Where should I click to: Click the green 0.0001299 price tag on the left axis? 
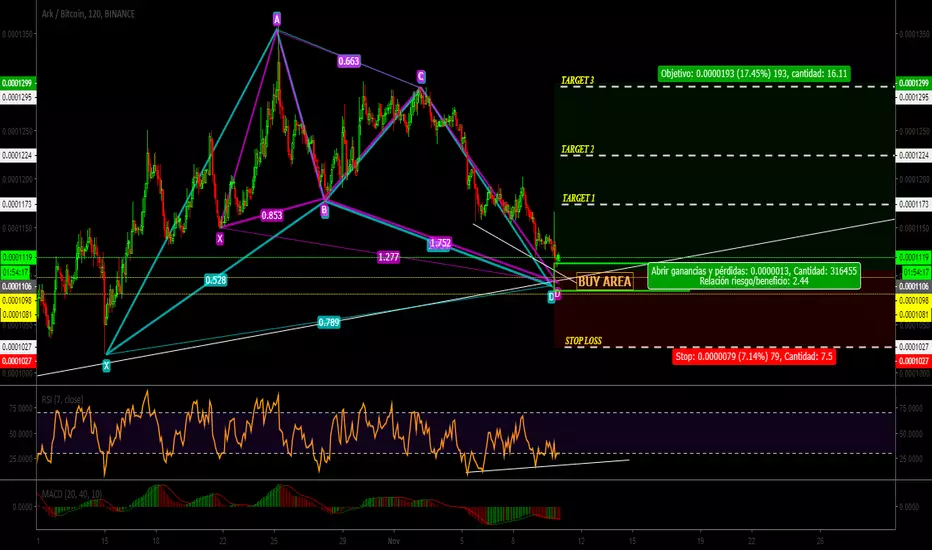pos(18,83)
